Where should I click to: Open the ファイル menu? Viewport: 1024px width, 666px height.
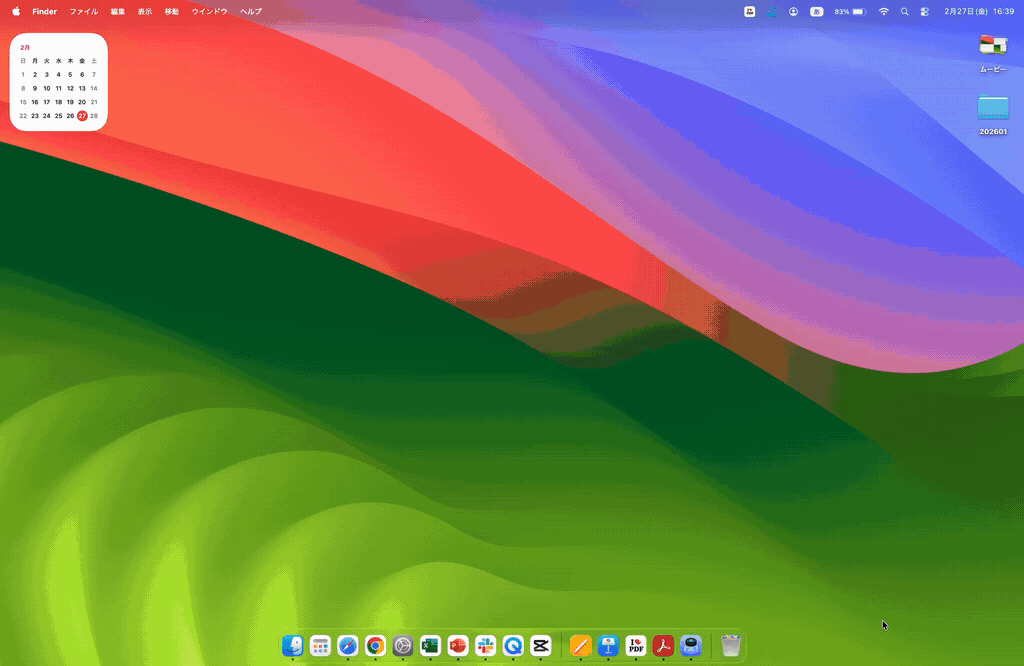(x=83, y=12)
